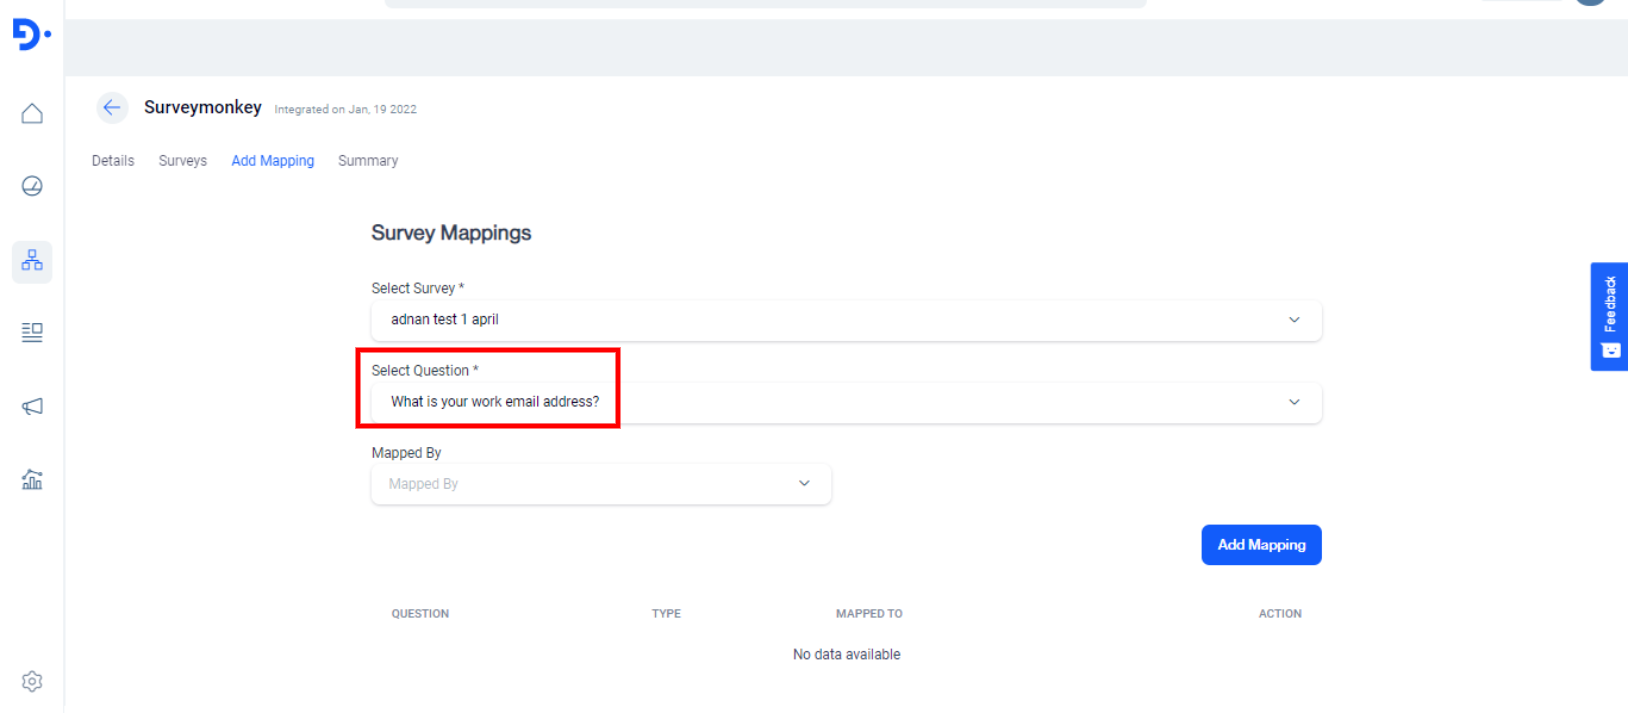Open the list view icon in the sidebar

(32, 332)
